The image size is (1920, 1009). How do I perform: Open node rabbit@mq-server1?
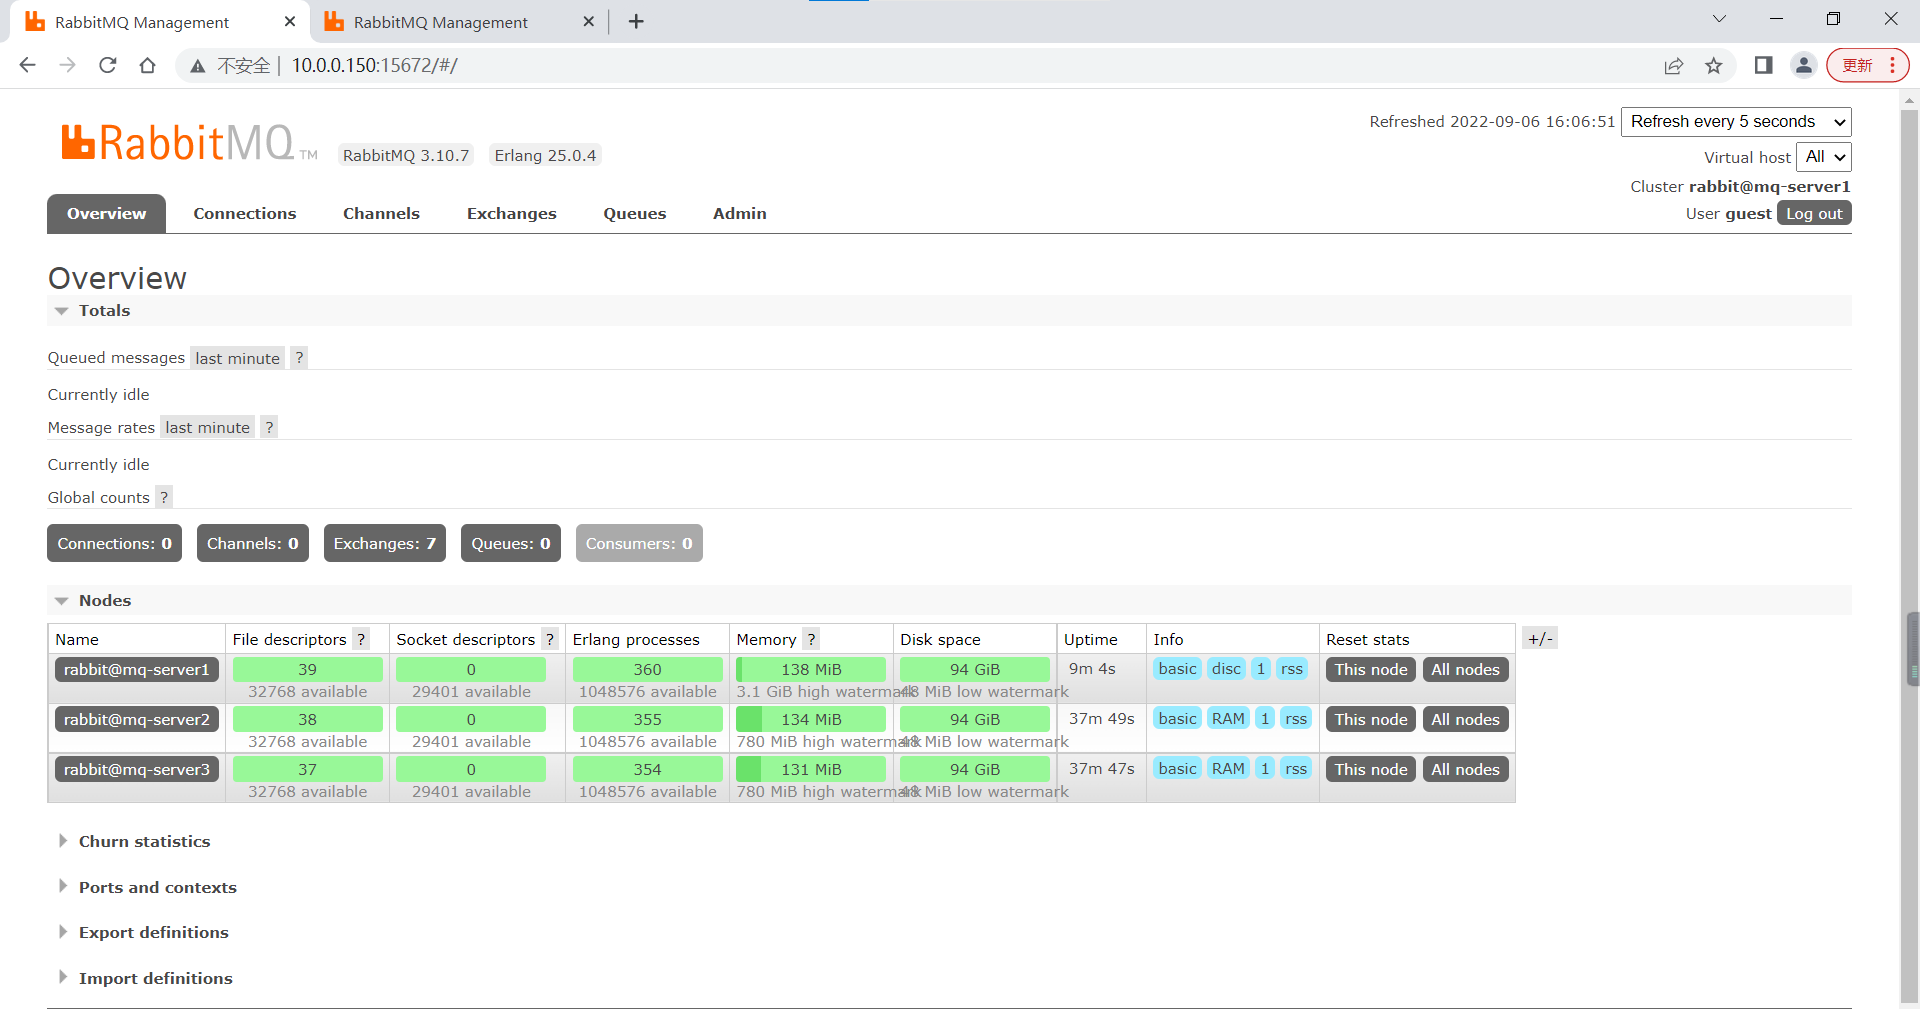137,669
